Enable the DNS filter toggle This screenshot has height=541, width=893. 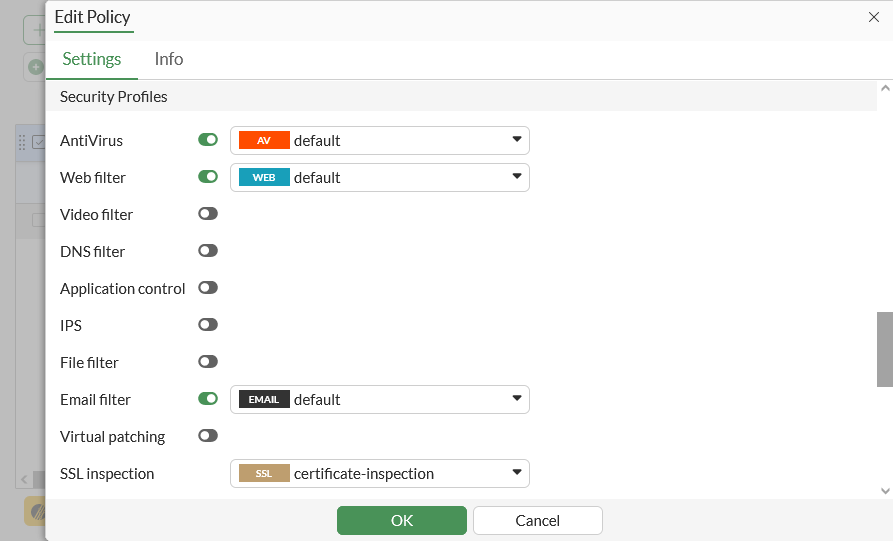pyautogui.click(x=208, y=251)
